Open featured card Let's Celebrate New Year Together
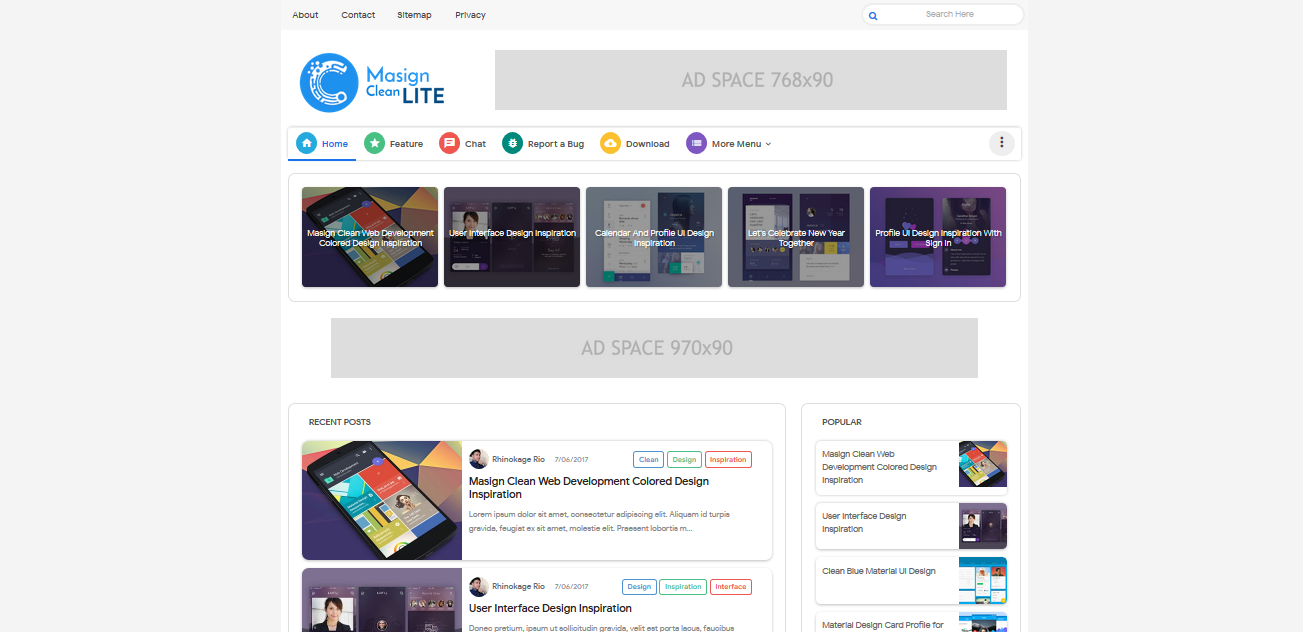The height and width of the screenshot is (632, 1303). point(796,237)
